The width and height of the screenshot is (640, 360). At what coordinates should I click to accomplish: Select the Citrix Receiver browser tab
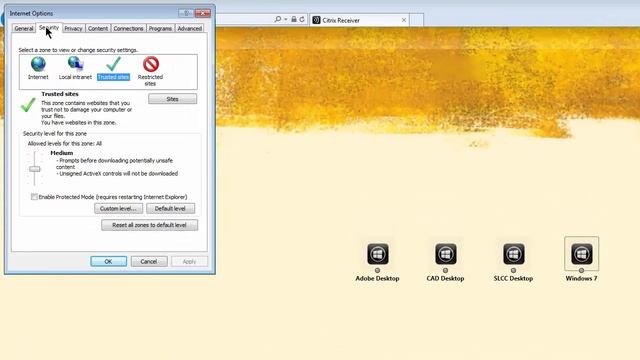pos(360,20)
